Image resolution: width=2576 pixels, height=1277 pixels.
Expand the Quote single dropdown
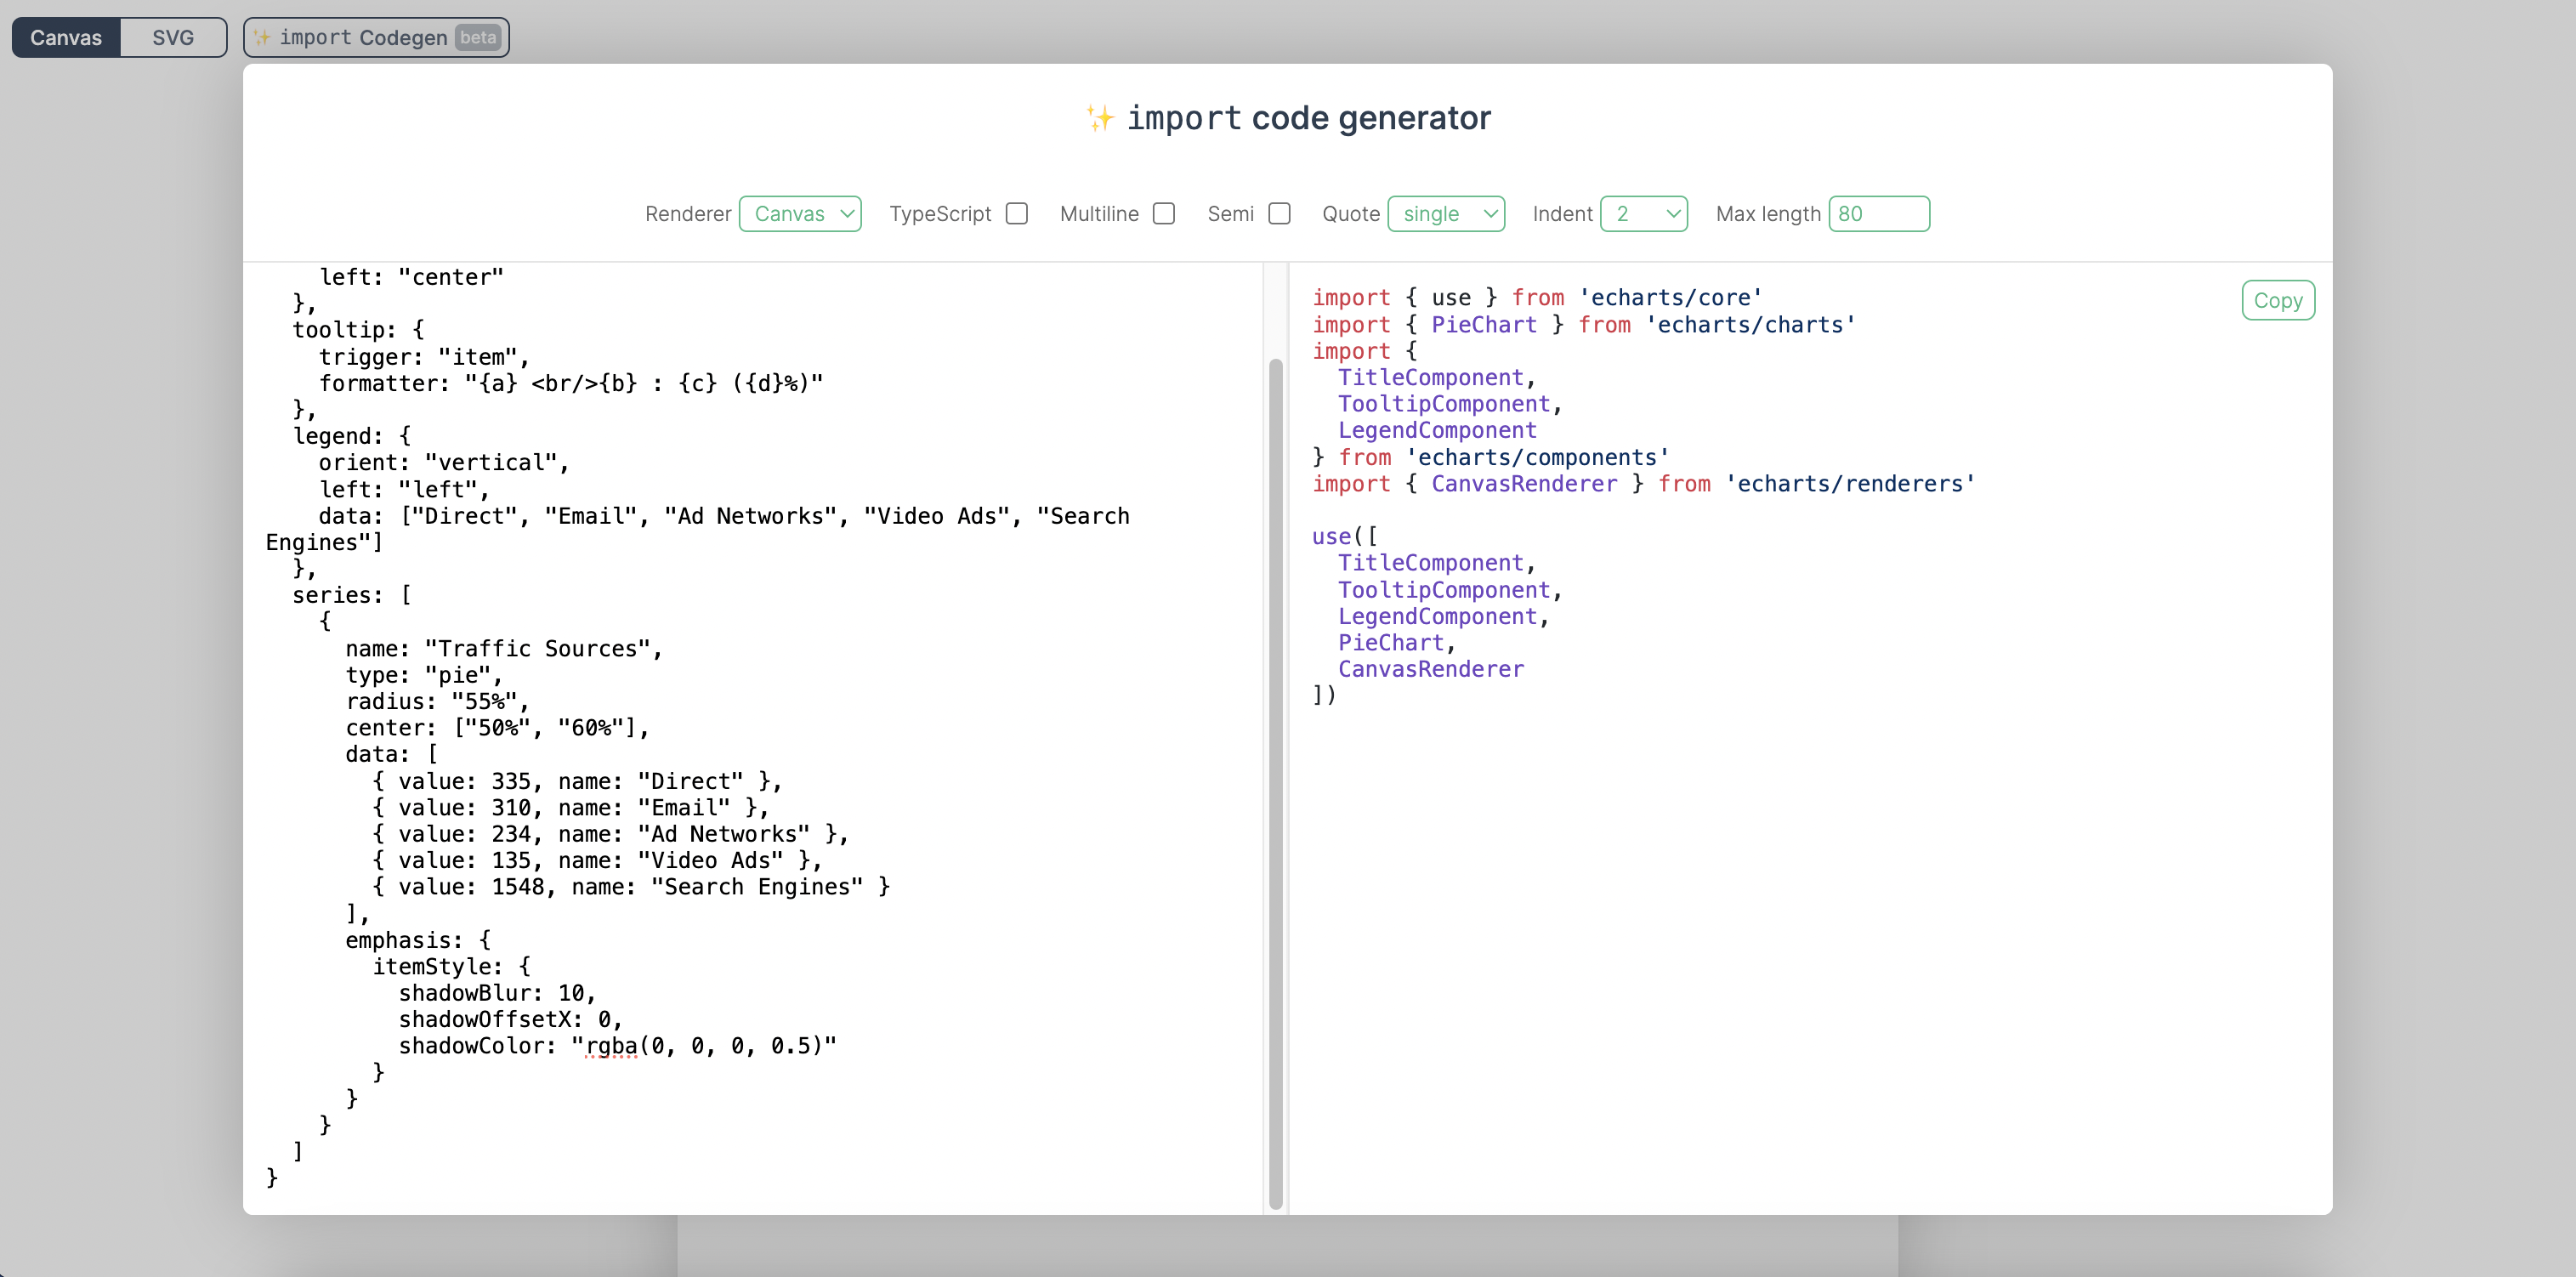(1446, 214)
